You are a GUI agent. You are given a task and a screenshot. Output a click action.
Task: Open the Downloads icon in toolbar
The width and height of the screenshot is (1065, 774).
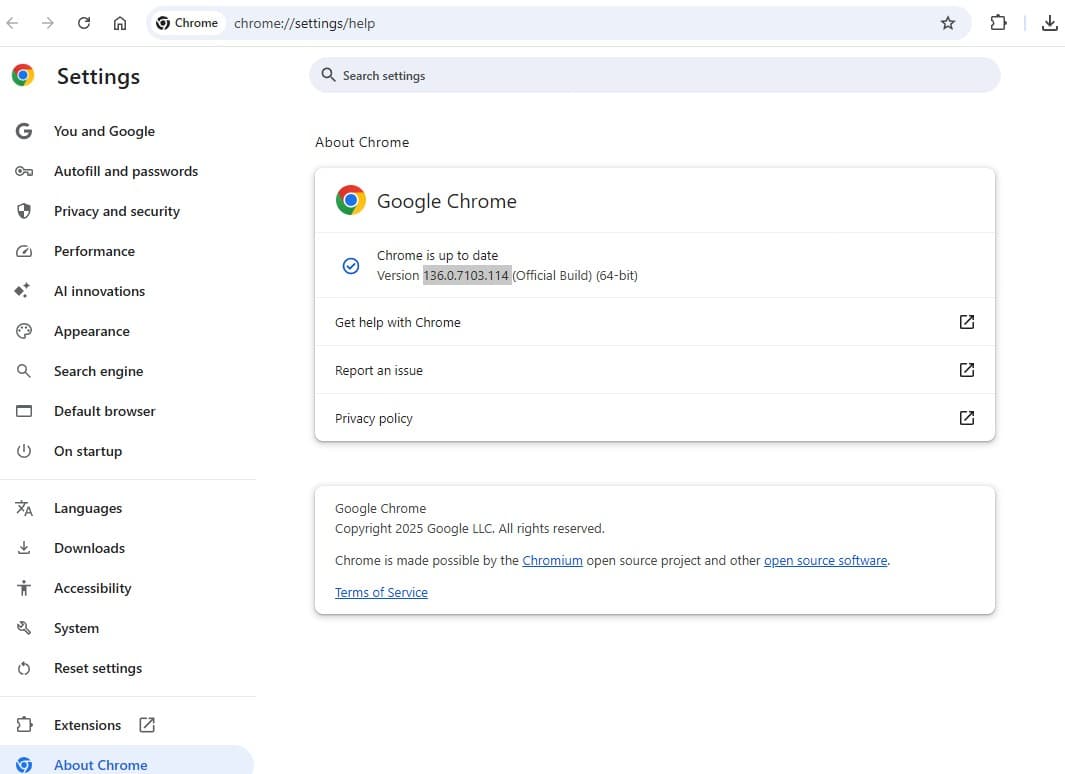(x=1049, y=23)
